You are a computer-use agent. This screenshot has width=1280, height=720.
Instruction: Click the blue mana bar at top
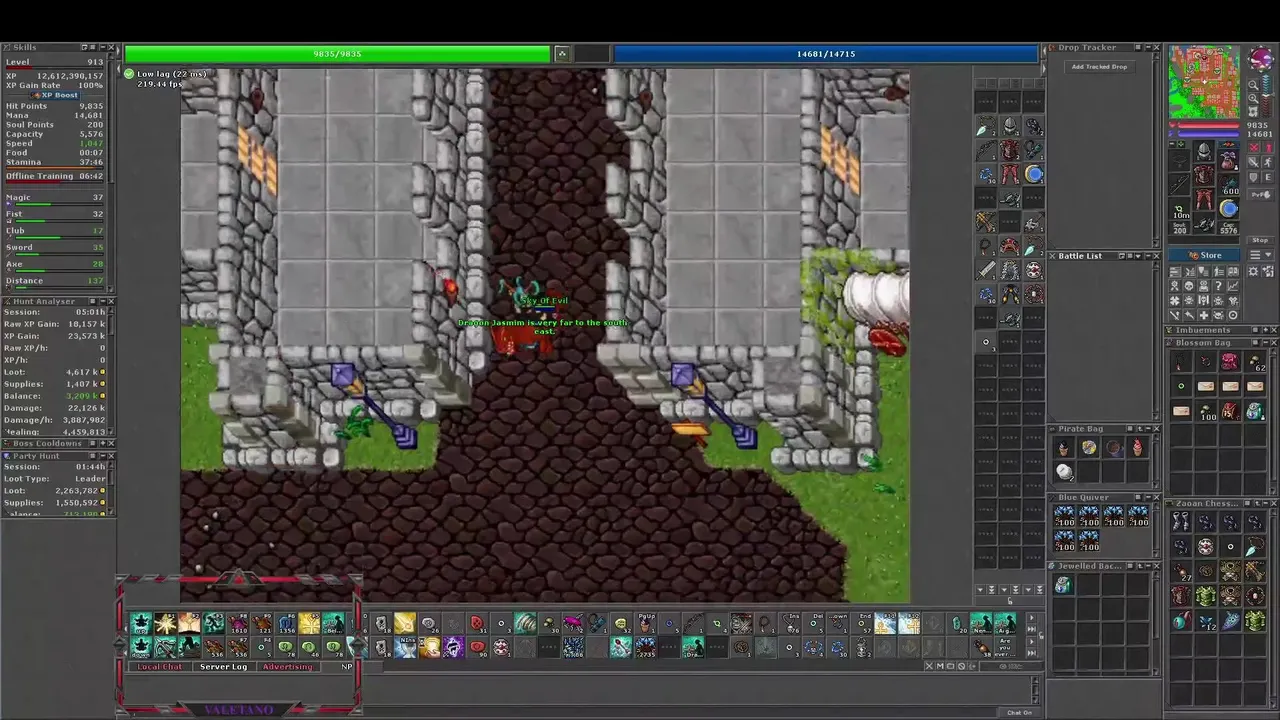coord(826,53)
